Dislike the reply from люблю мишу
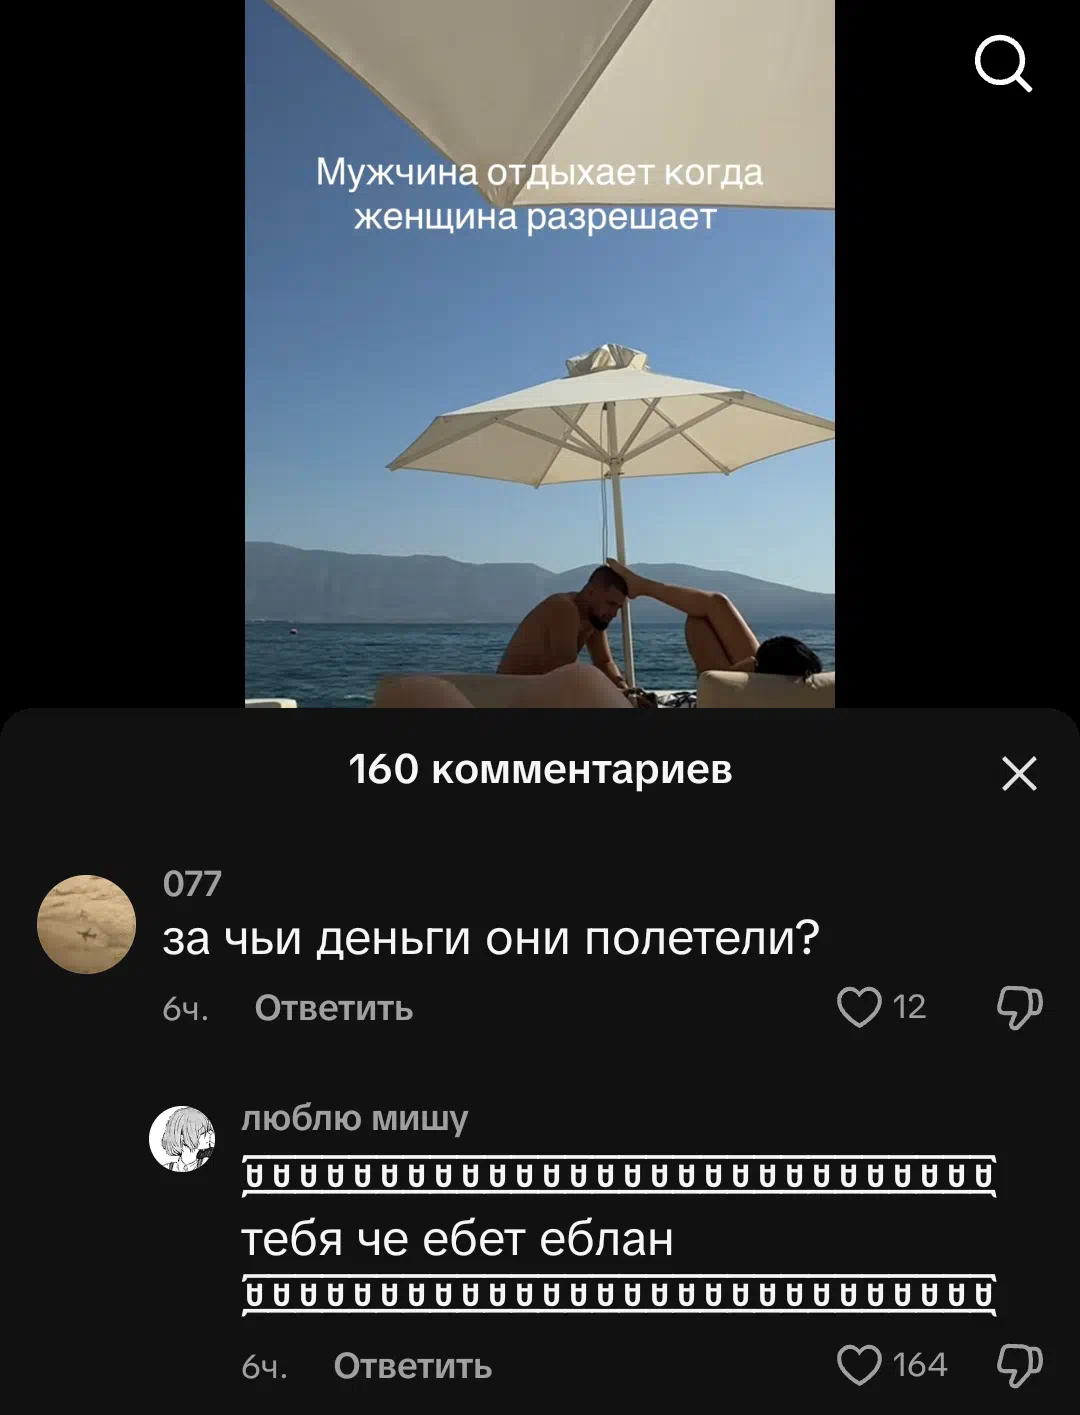The image size is (1080, 1415). 1019,1365
